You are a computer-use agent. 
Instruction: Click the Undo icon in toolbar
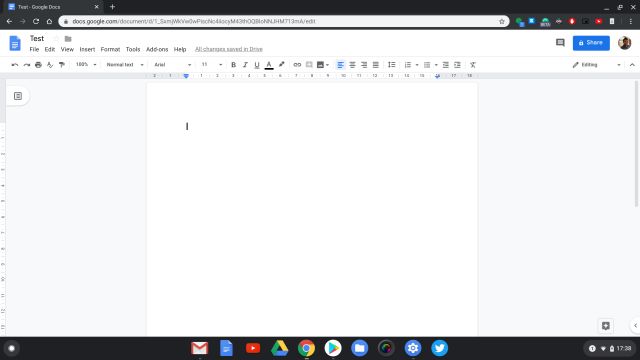click(15, 65)
